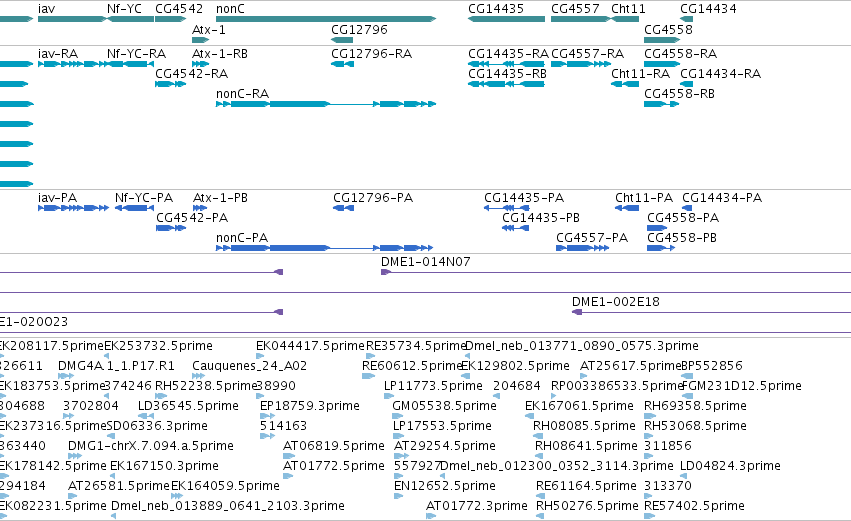Click the CG4542-RA transcript label
Image resolution: width=851 pixels, height=521 pixels.
click(x=192, y=74)
